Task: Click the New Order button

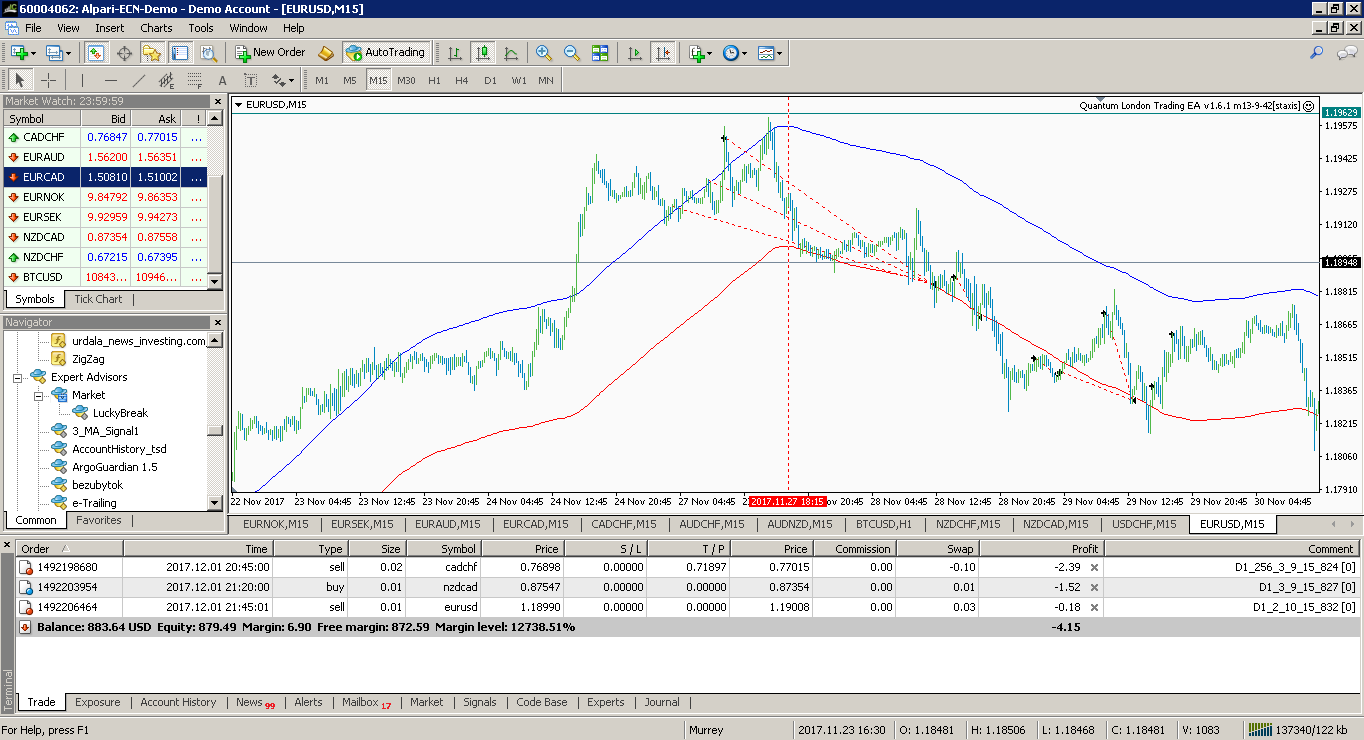Action: 270,52
